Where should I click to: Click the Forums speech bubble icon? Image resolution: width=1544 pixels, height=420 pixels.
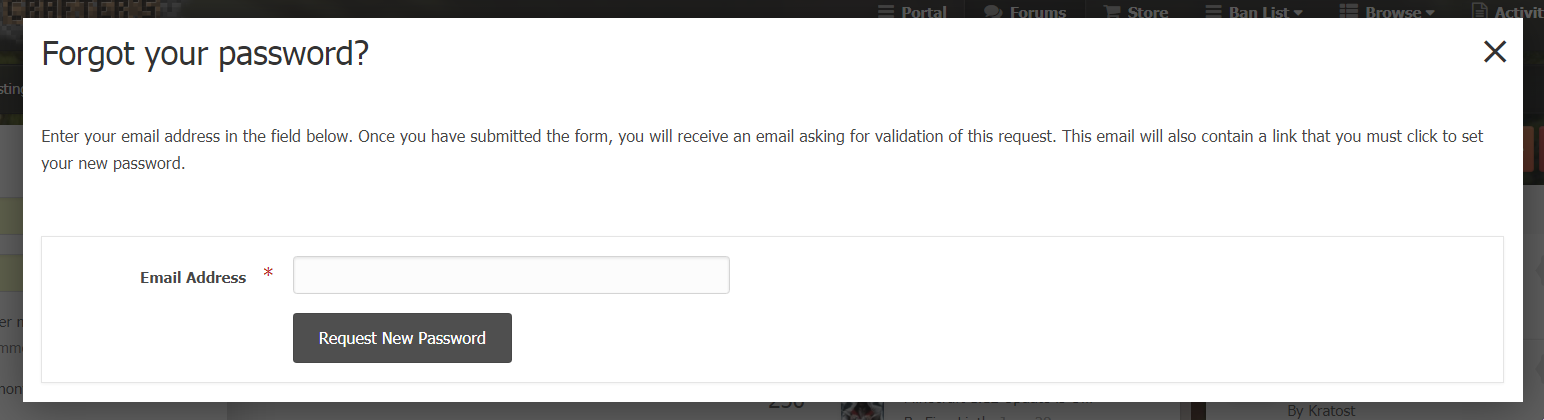[x=993, y=12]
